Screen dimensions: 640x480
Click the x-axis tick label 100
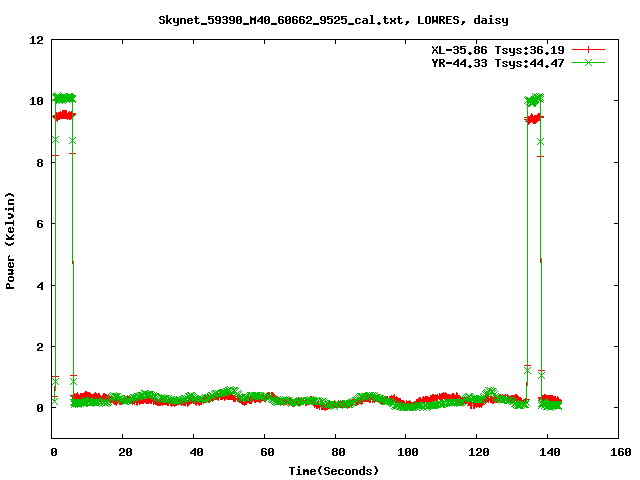click(x=408, y=452)
